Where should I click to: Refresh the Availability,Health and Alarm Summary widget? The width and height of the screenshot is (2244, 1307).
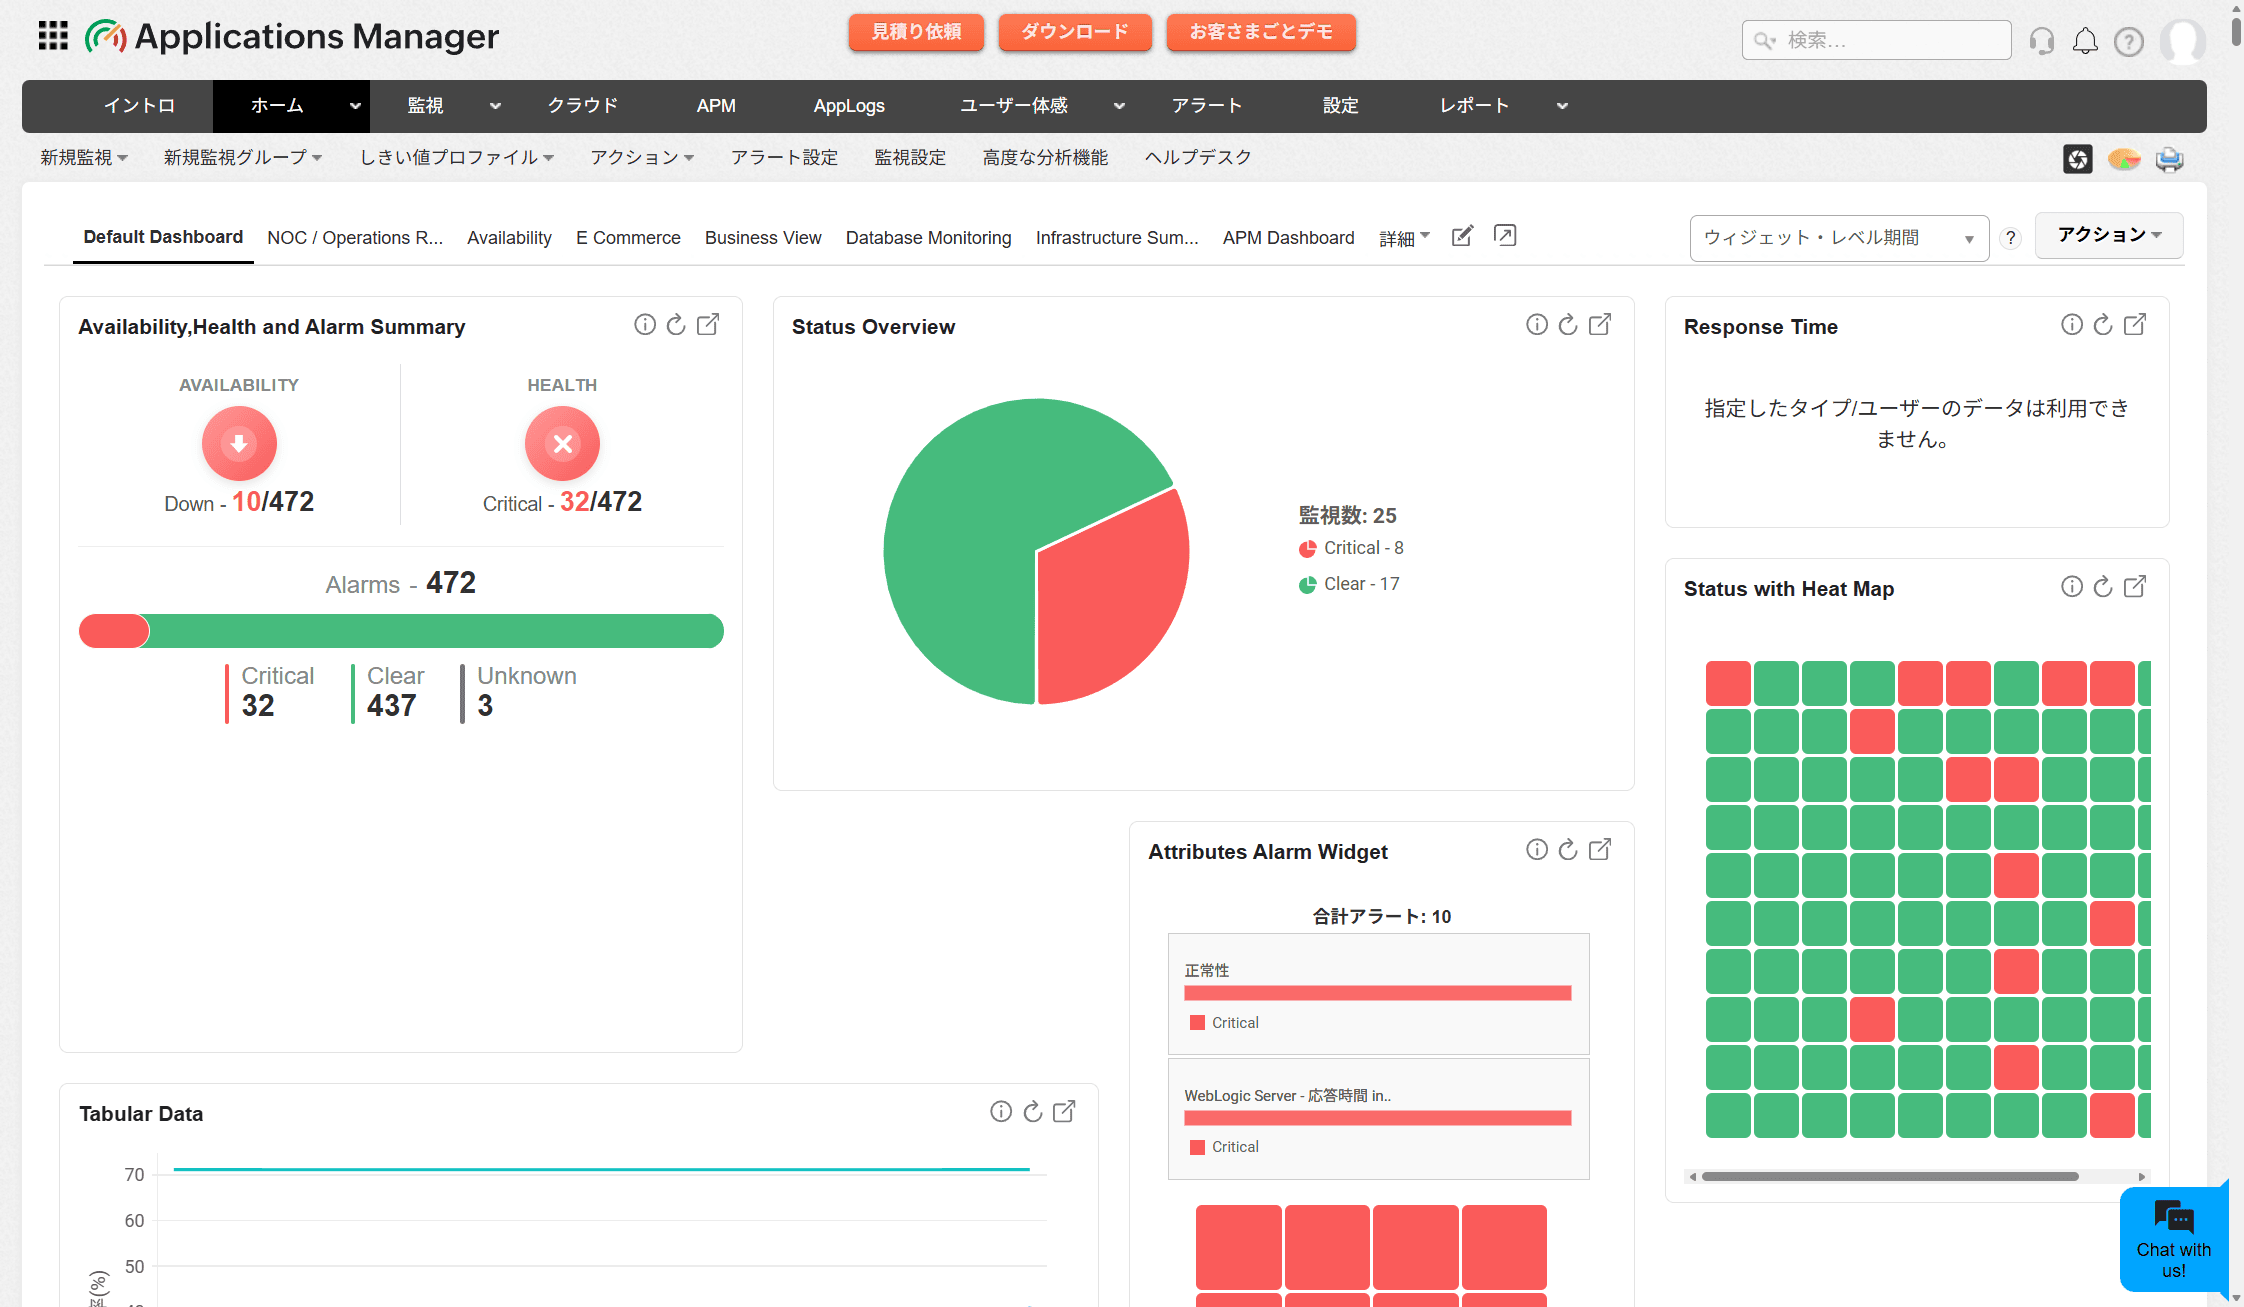point(676,324)
